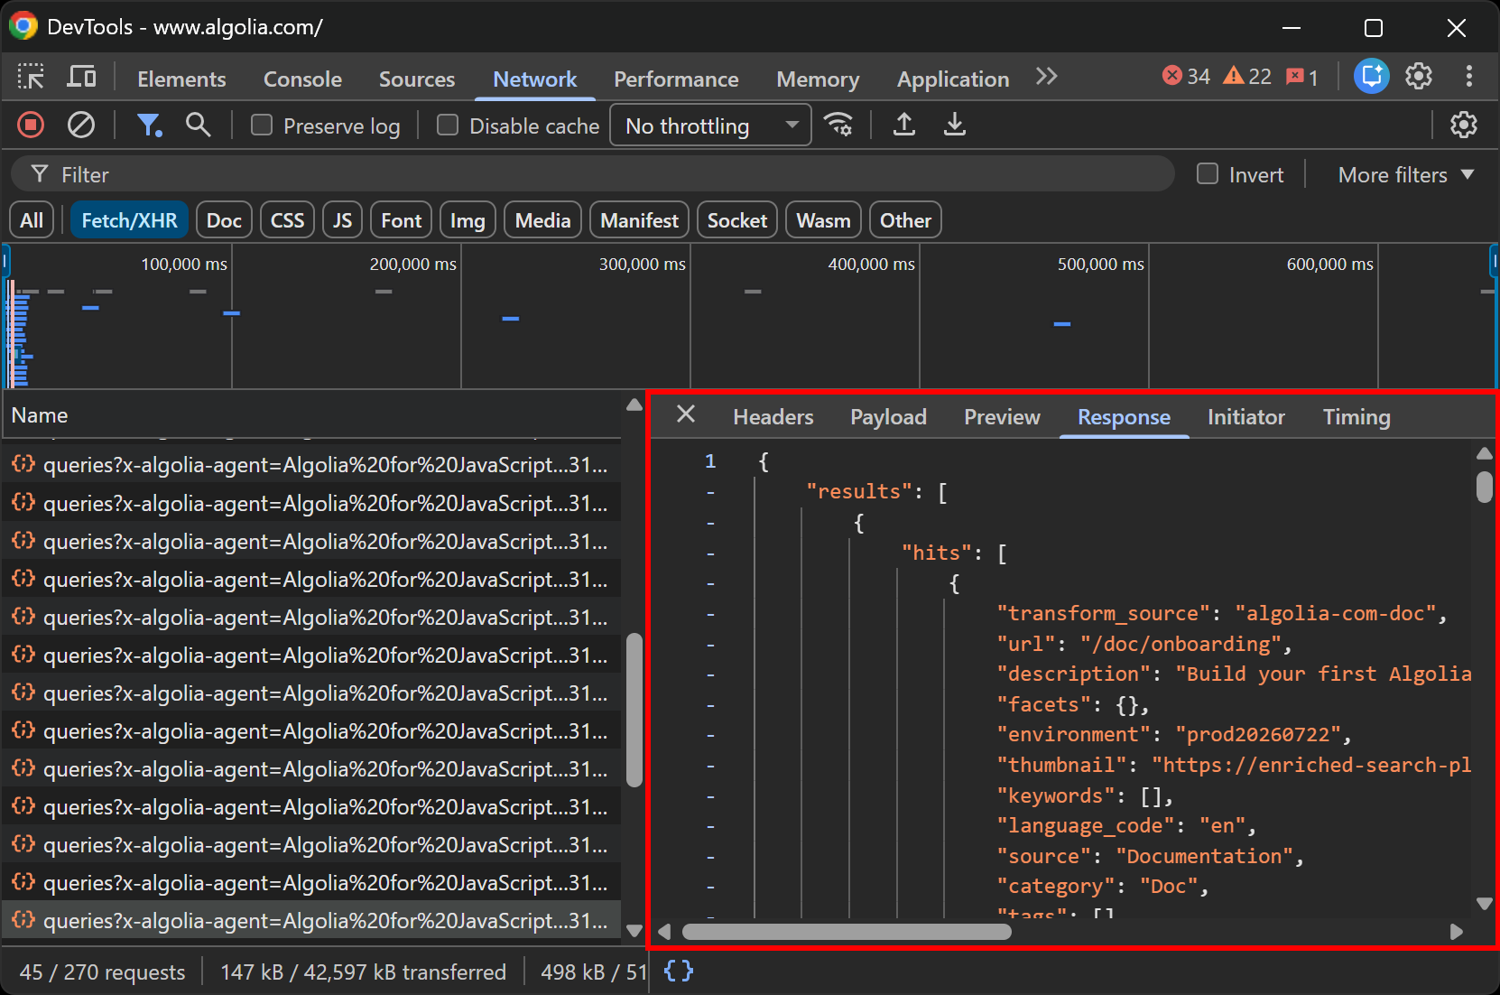Enable the Disable cache checkbox
Image resolution: width=1500 pixels, height=995 pixels.
tap(448, 125)
